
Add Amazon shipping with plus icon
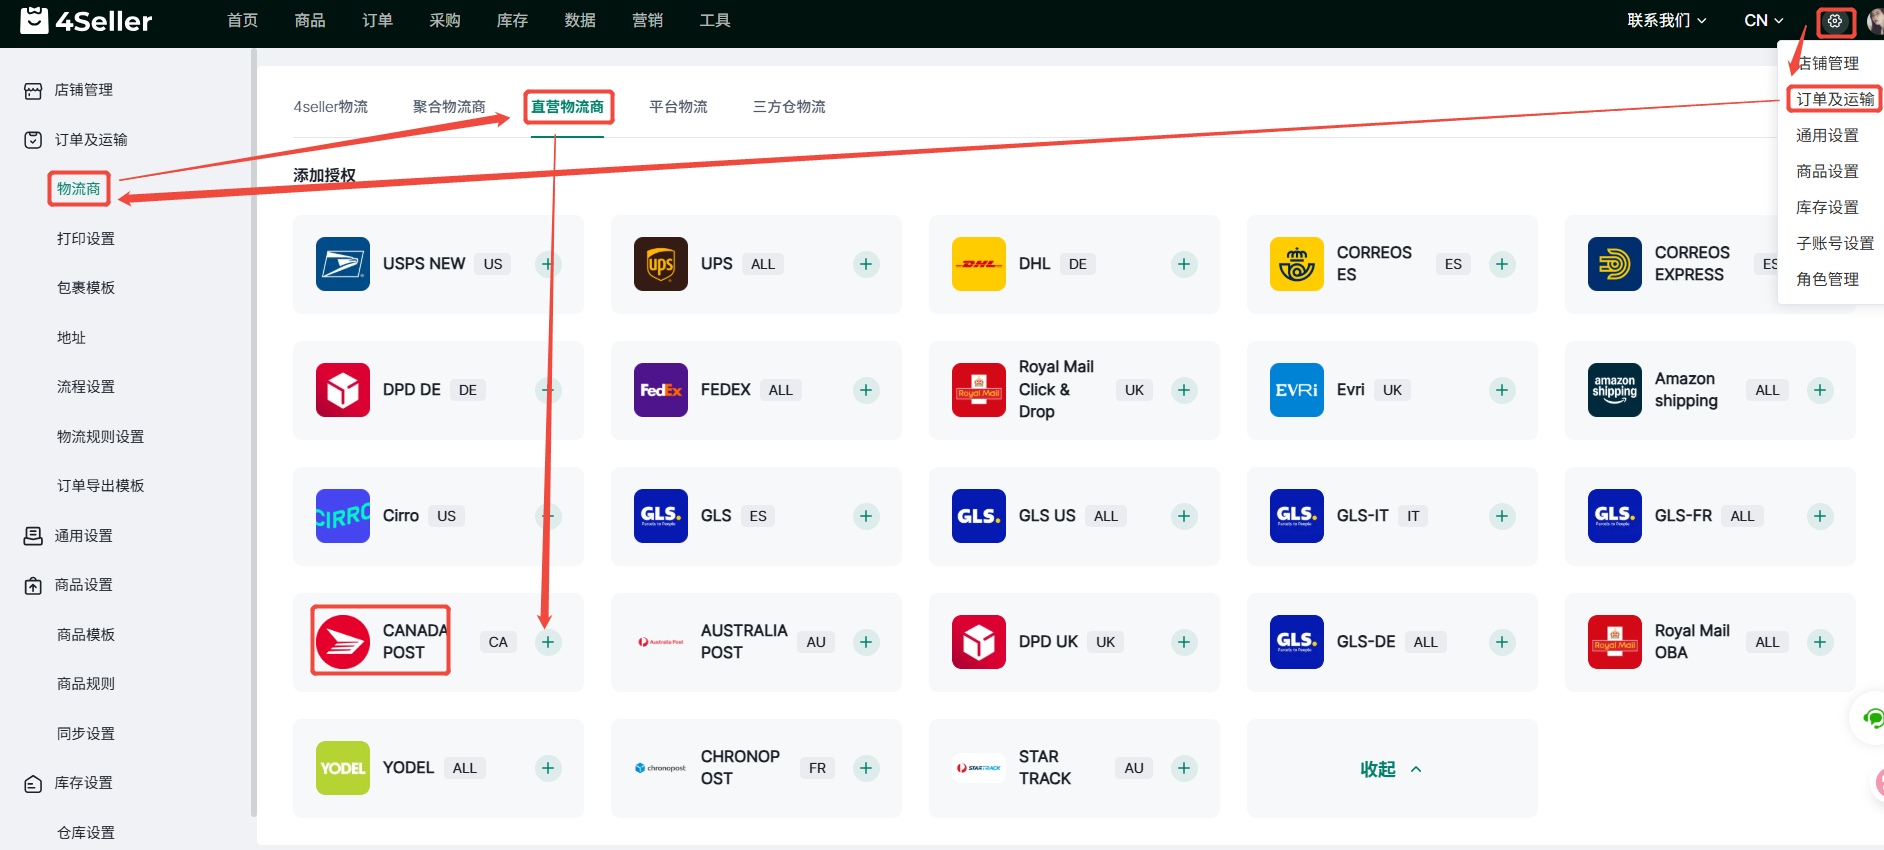(x=1820, y=390)
